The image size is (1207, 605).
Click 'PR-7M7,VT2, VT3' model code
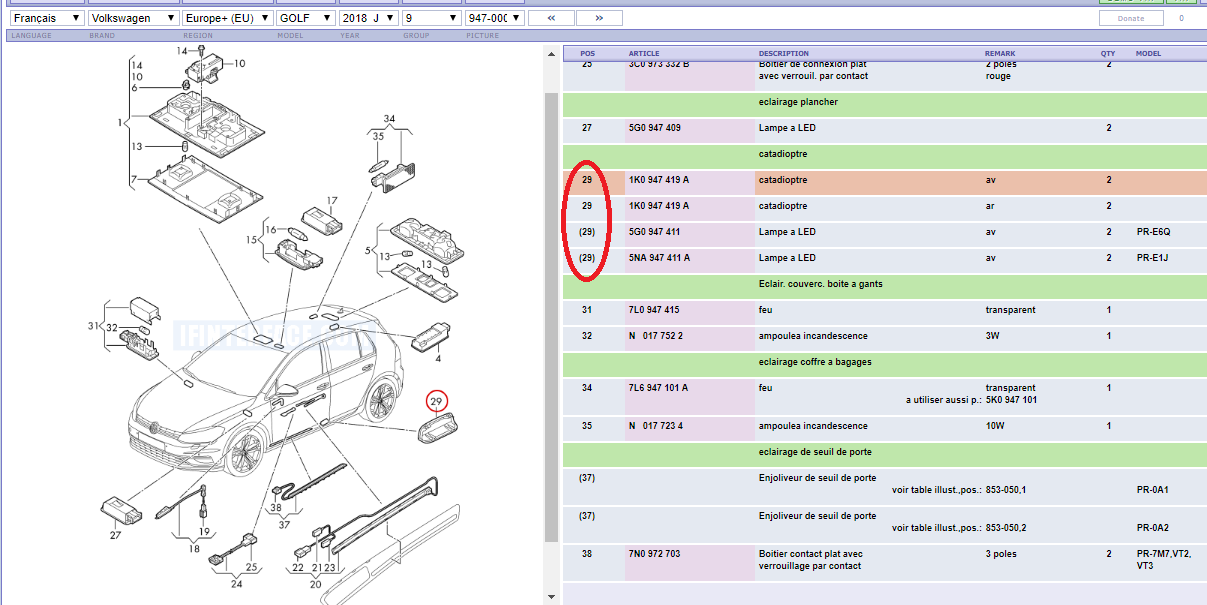click(x=1164, y=560)
